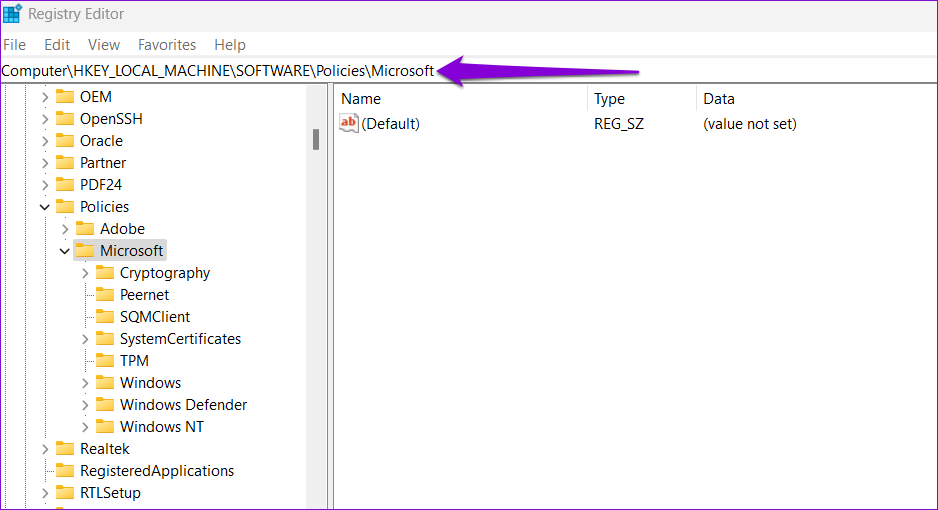Viewport: 938px width, 510px height.
Task: Click the (Default) string value icon
Action: pyautogui.click(x=349, y=124)
